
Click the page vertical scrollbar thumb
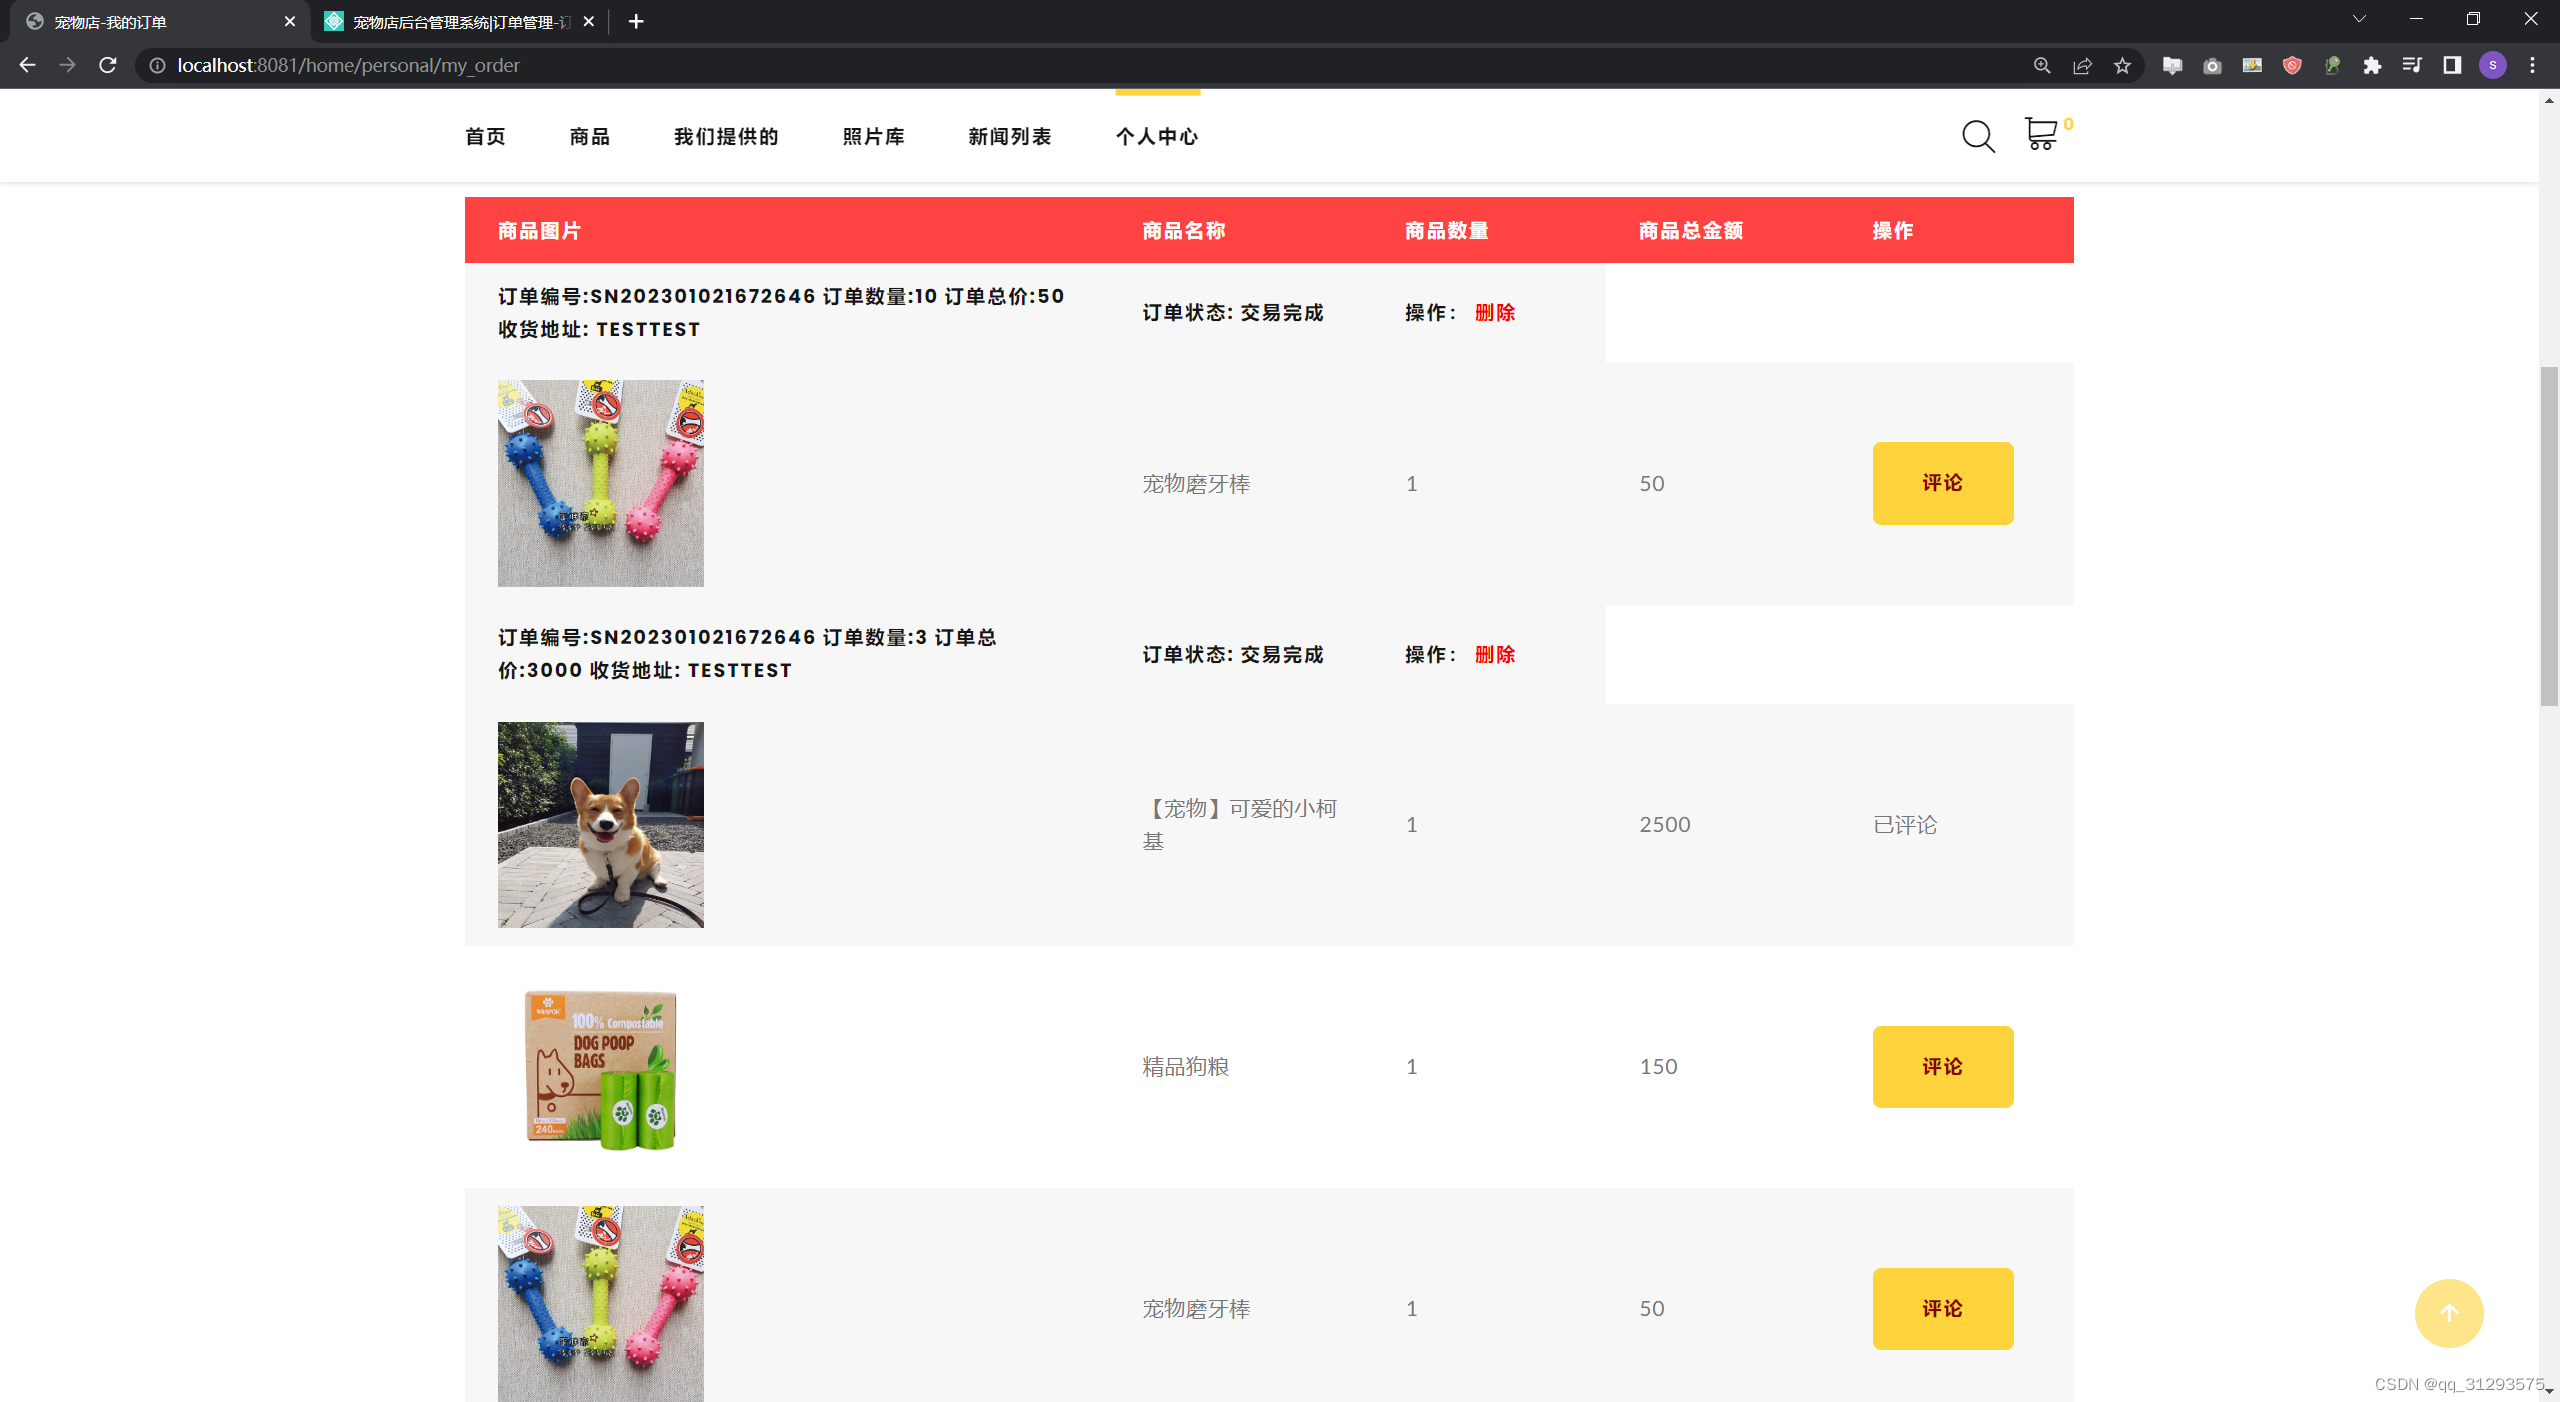pyautogui.click(x=2548, y=535)
